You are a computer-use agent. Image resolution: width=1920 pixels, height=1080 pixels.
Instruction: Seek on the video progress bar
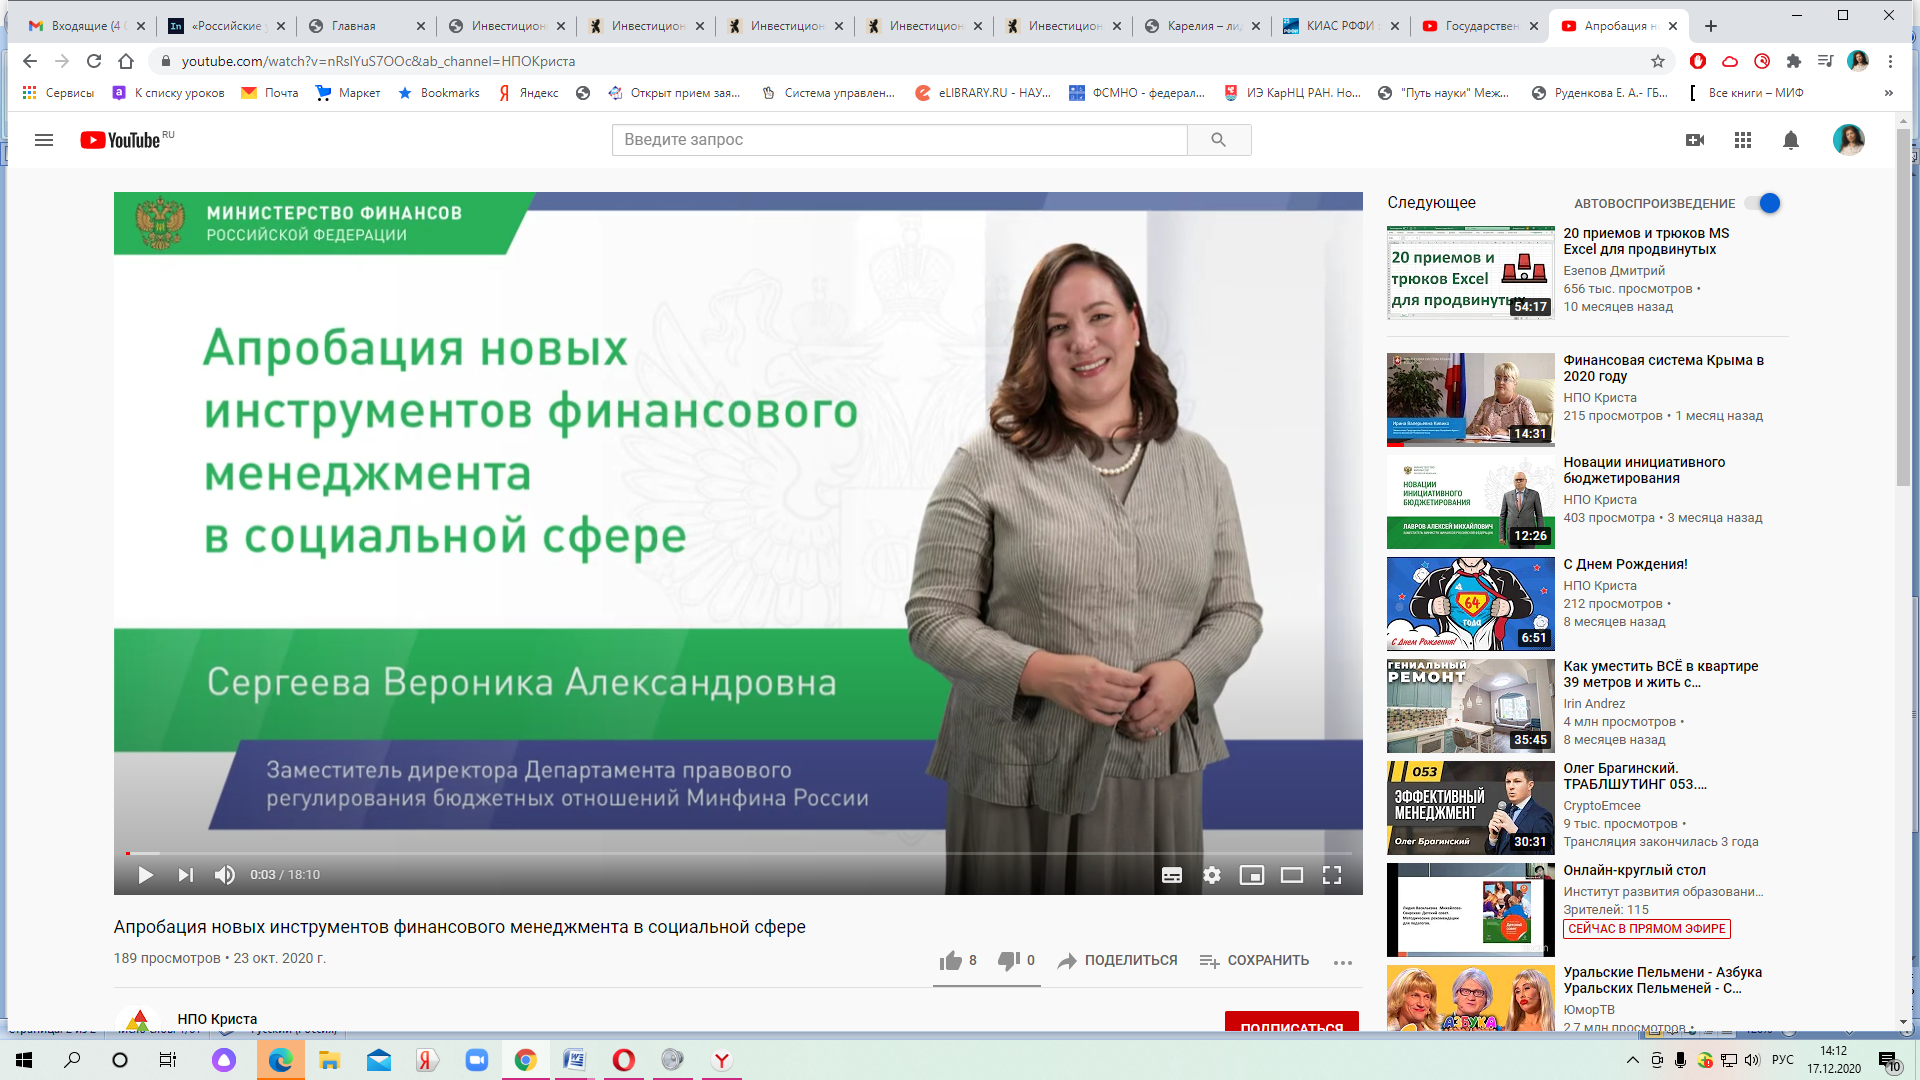[x=738, y=853]
